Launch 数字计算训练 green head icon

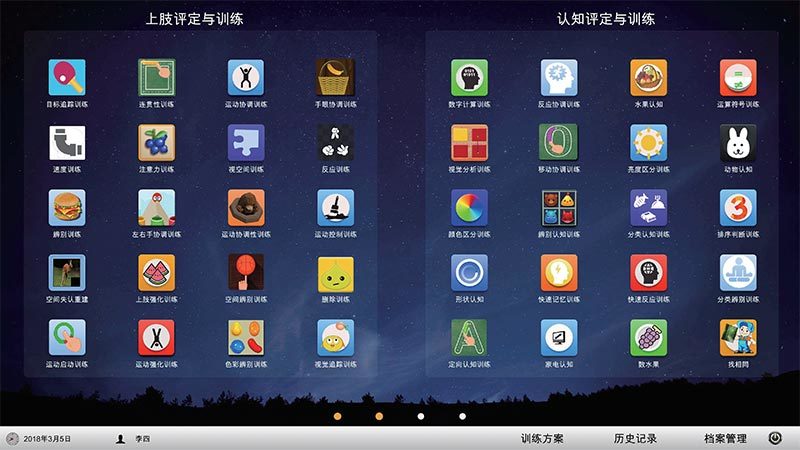pyautogui.click(x=469, y=77)
